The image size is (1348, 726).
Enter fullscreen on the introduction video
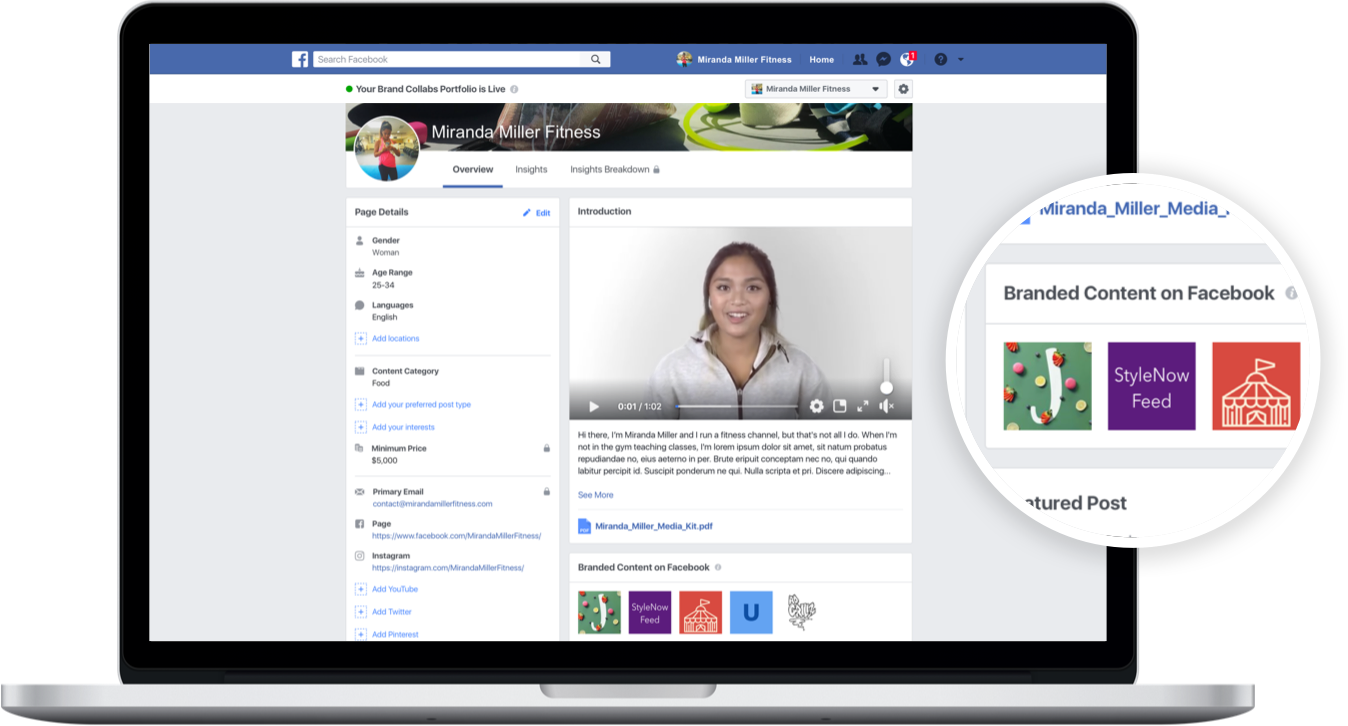[x=863, y=406]
